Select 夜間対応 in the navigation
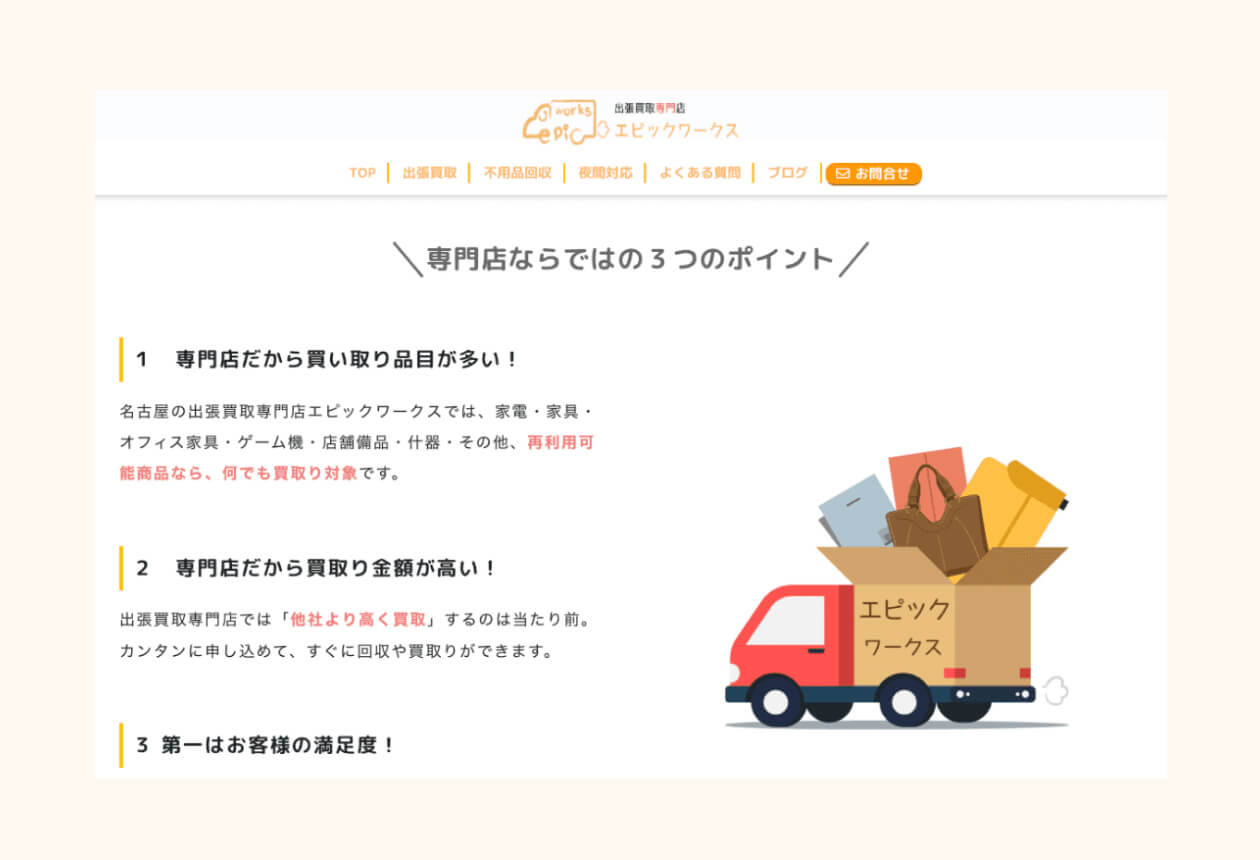The height and width of the screenshot is (860, 1260). [605, 173]
